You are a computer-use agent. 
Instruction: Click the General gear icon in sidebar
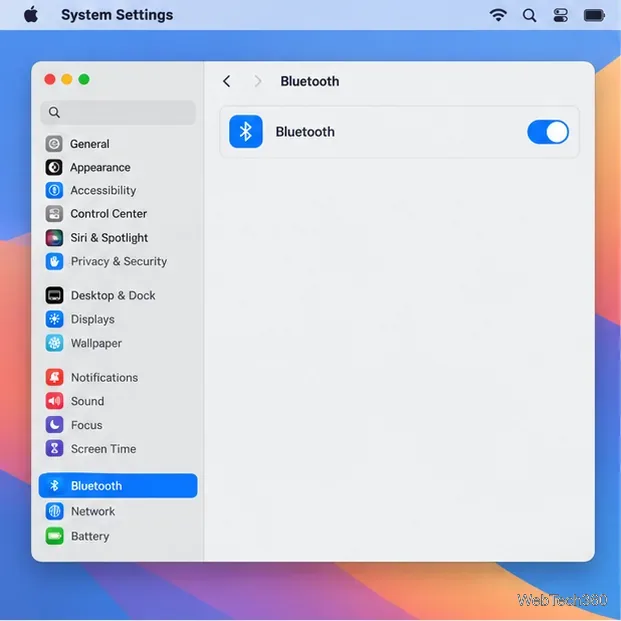(54, 144)
